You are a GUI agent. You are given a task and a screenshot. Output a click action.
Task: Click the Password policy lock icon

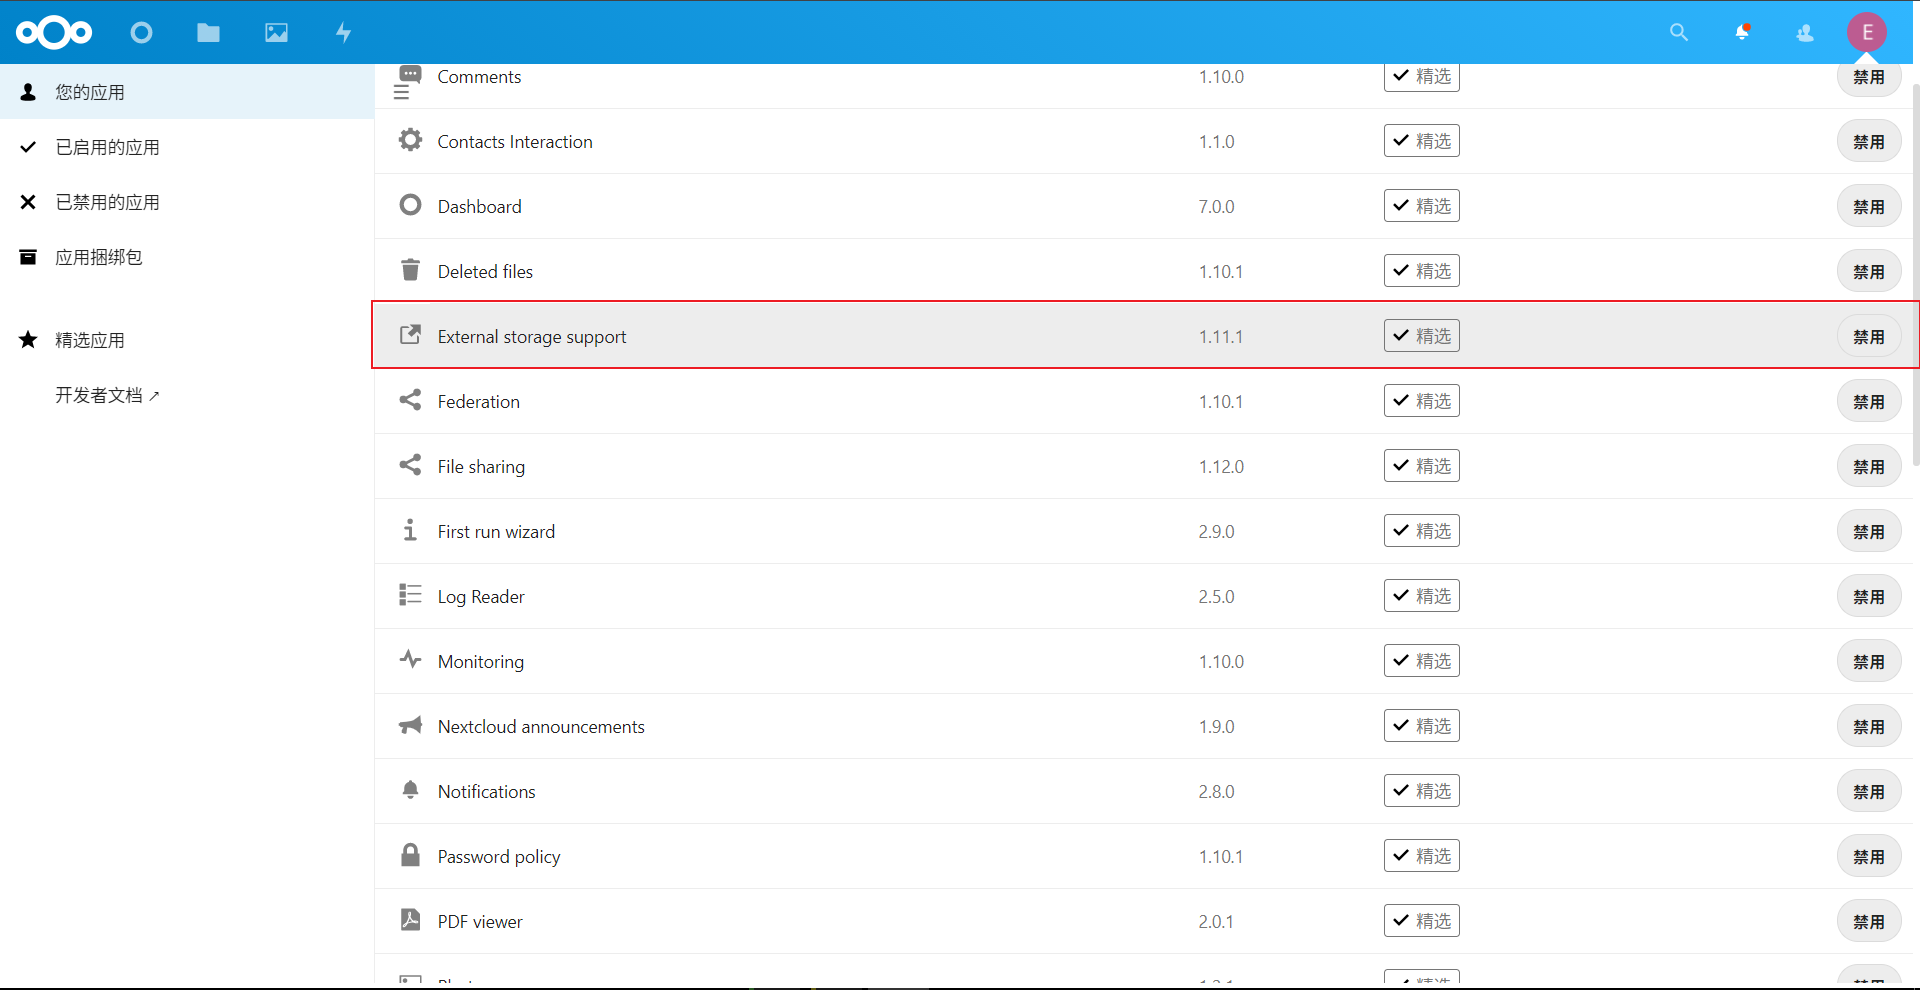410,855
